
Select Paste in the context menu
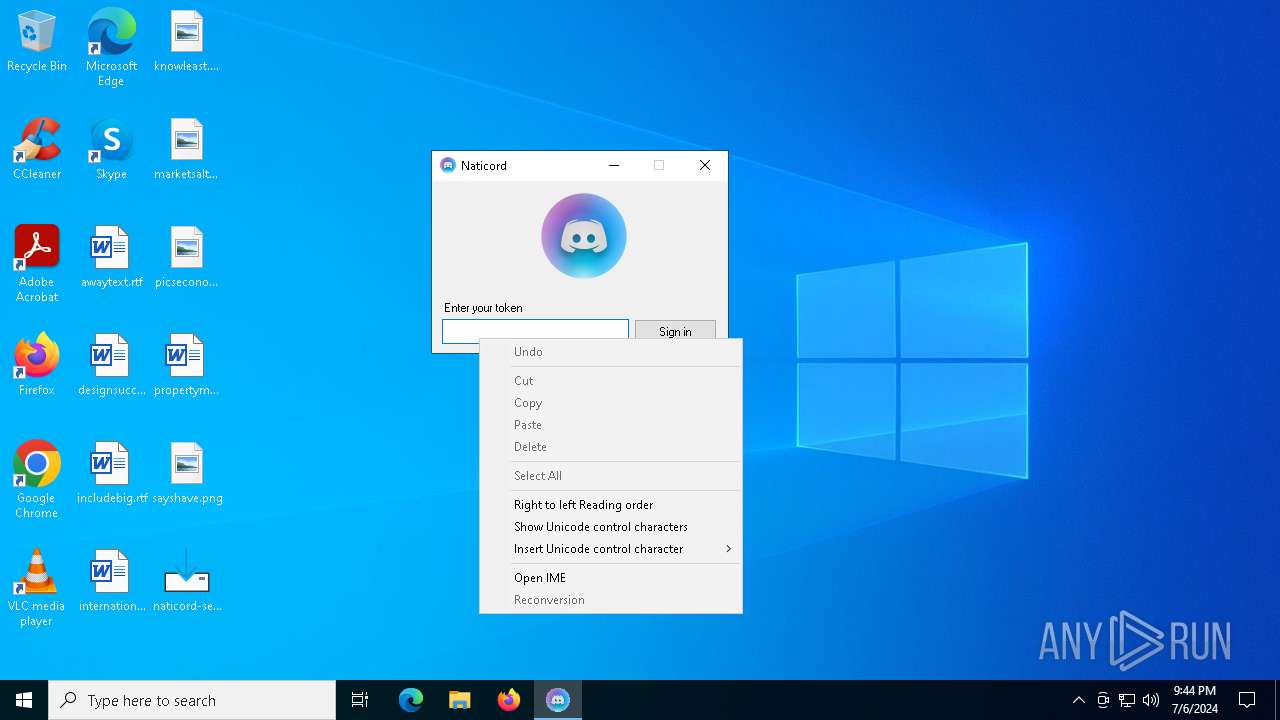click(x=611, y=425)
